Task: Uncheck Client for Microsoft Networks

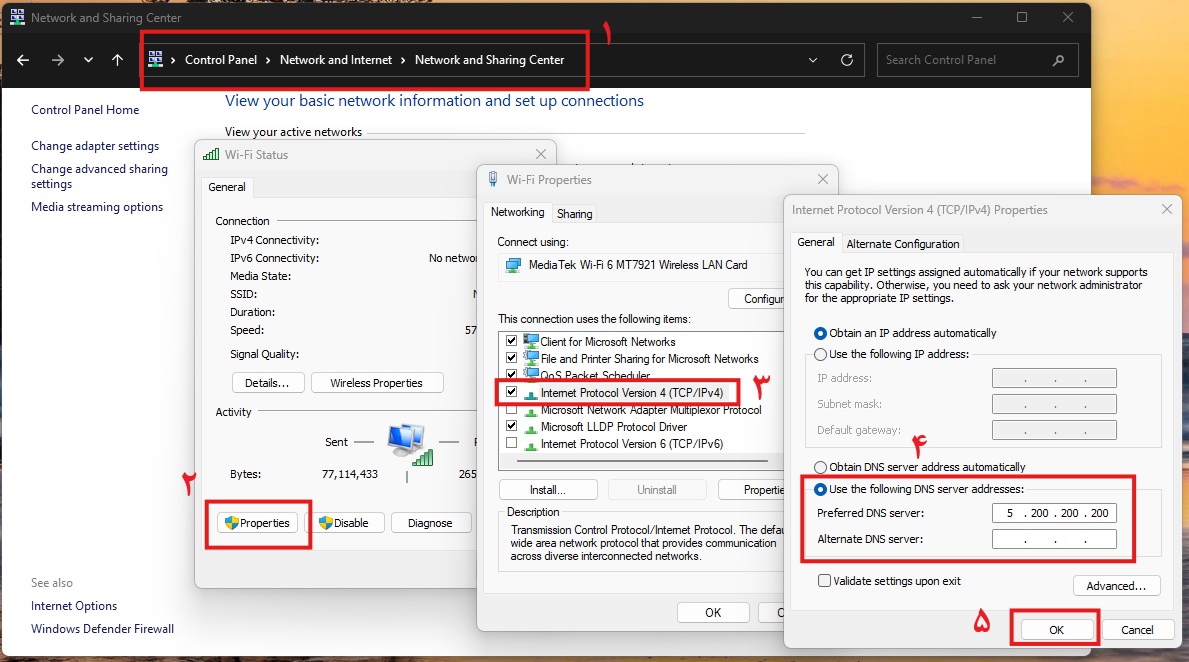Action: coord(512,342)
